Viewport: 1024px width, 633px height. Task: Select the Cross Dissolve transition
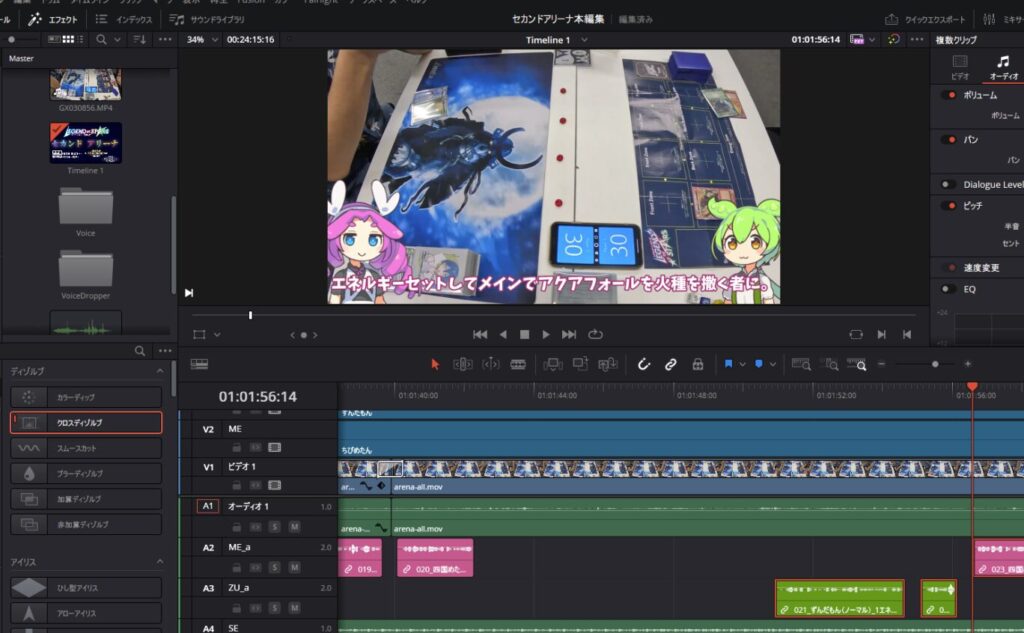pyautogui.click(x=86, y=423)
